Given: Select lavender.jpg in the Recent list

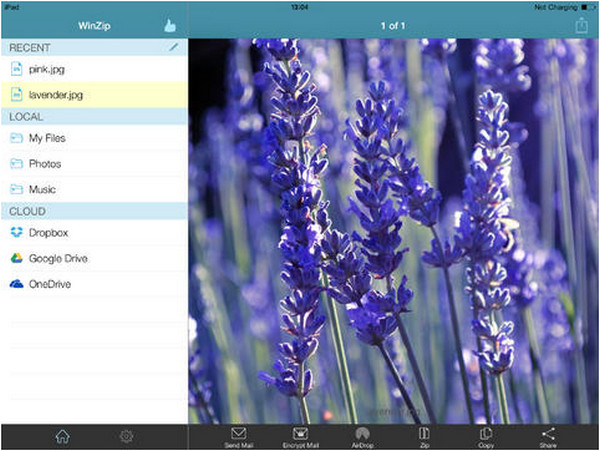Looking at the screenshot, I should [x=56, y=95].
